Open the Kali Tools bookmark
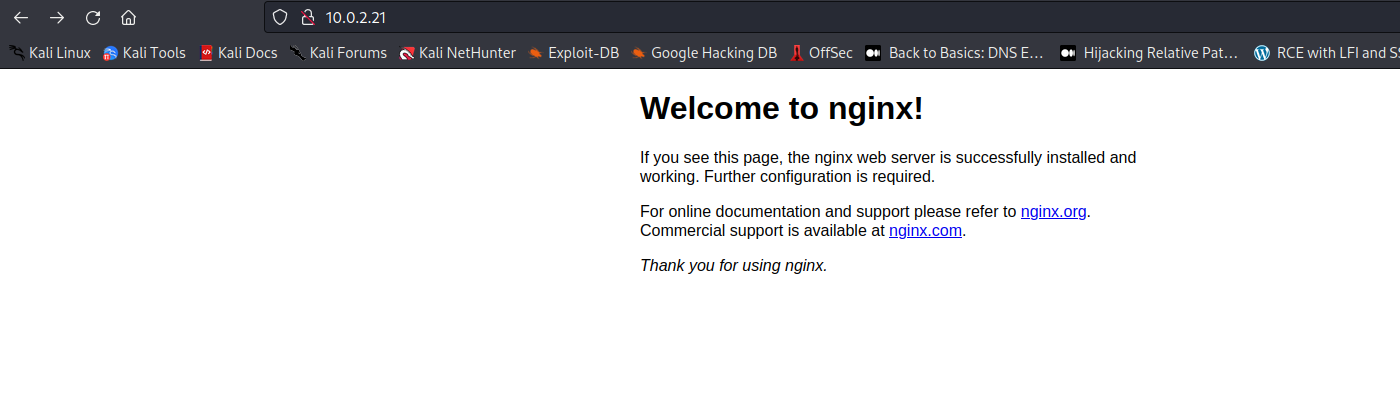Viewport: 1400px width, 412px height. 144,53
